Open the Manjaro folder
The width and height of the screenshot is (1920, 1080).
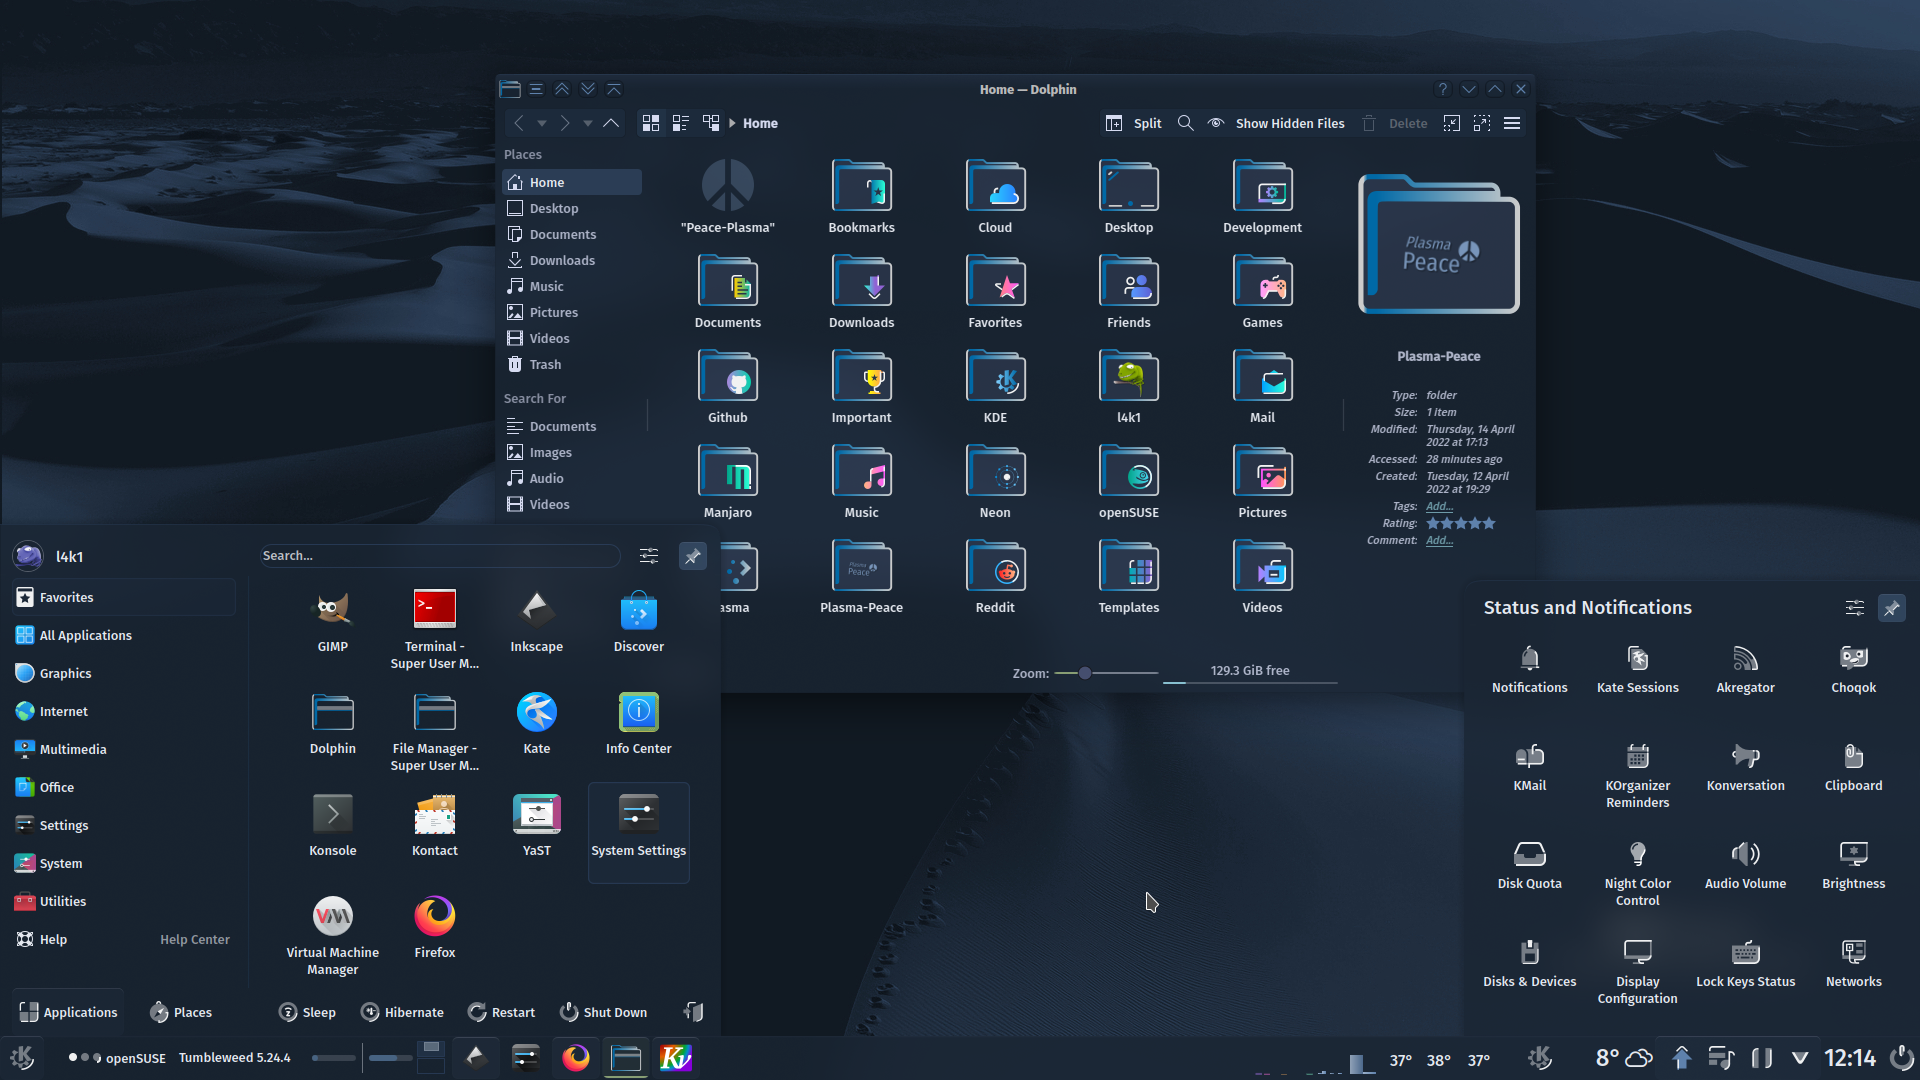pos(727,483)
